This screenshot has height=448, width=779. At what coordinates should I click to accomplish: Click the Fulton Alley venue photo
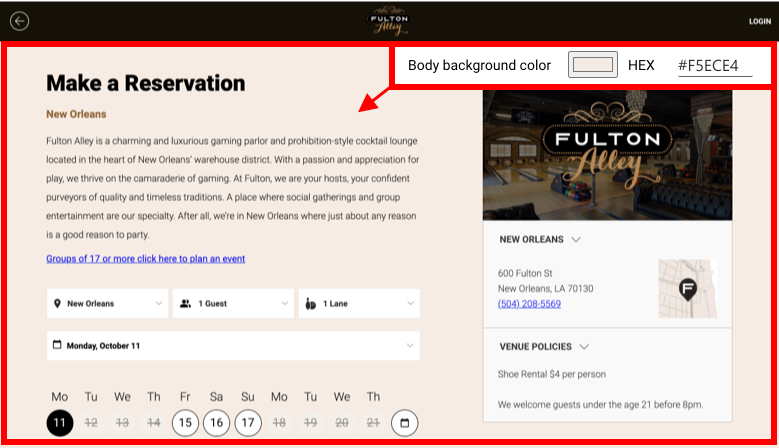click(607, 155)
